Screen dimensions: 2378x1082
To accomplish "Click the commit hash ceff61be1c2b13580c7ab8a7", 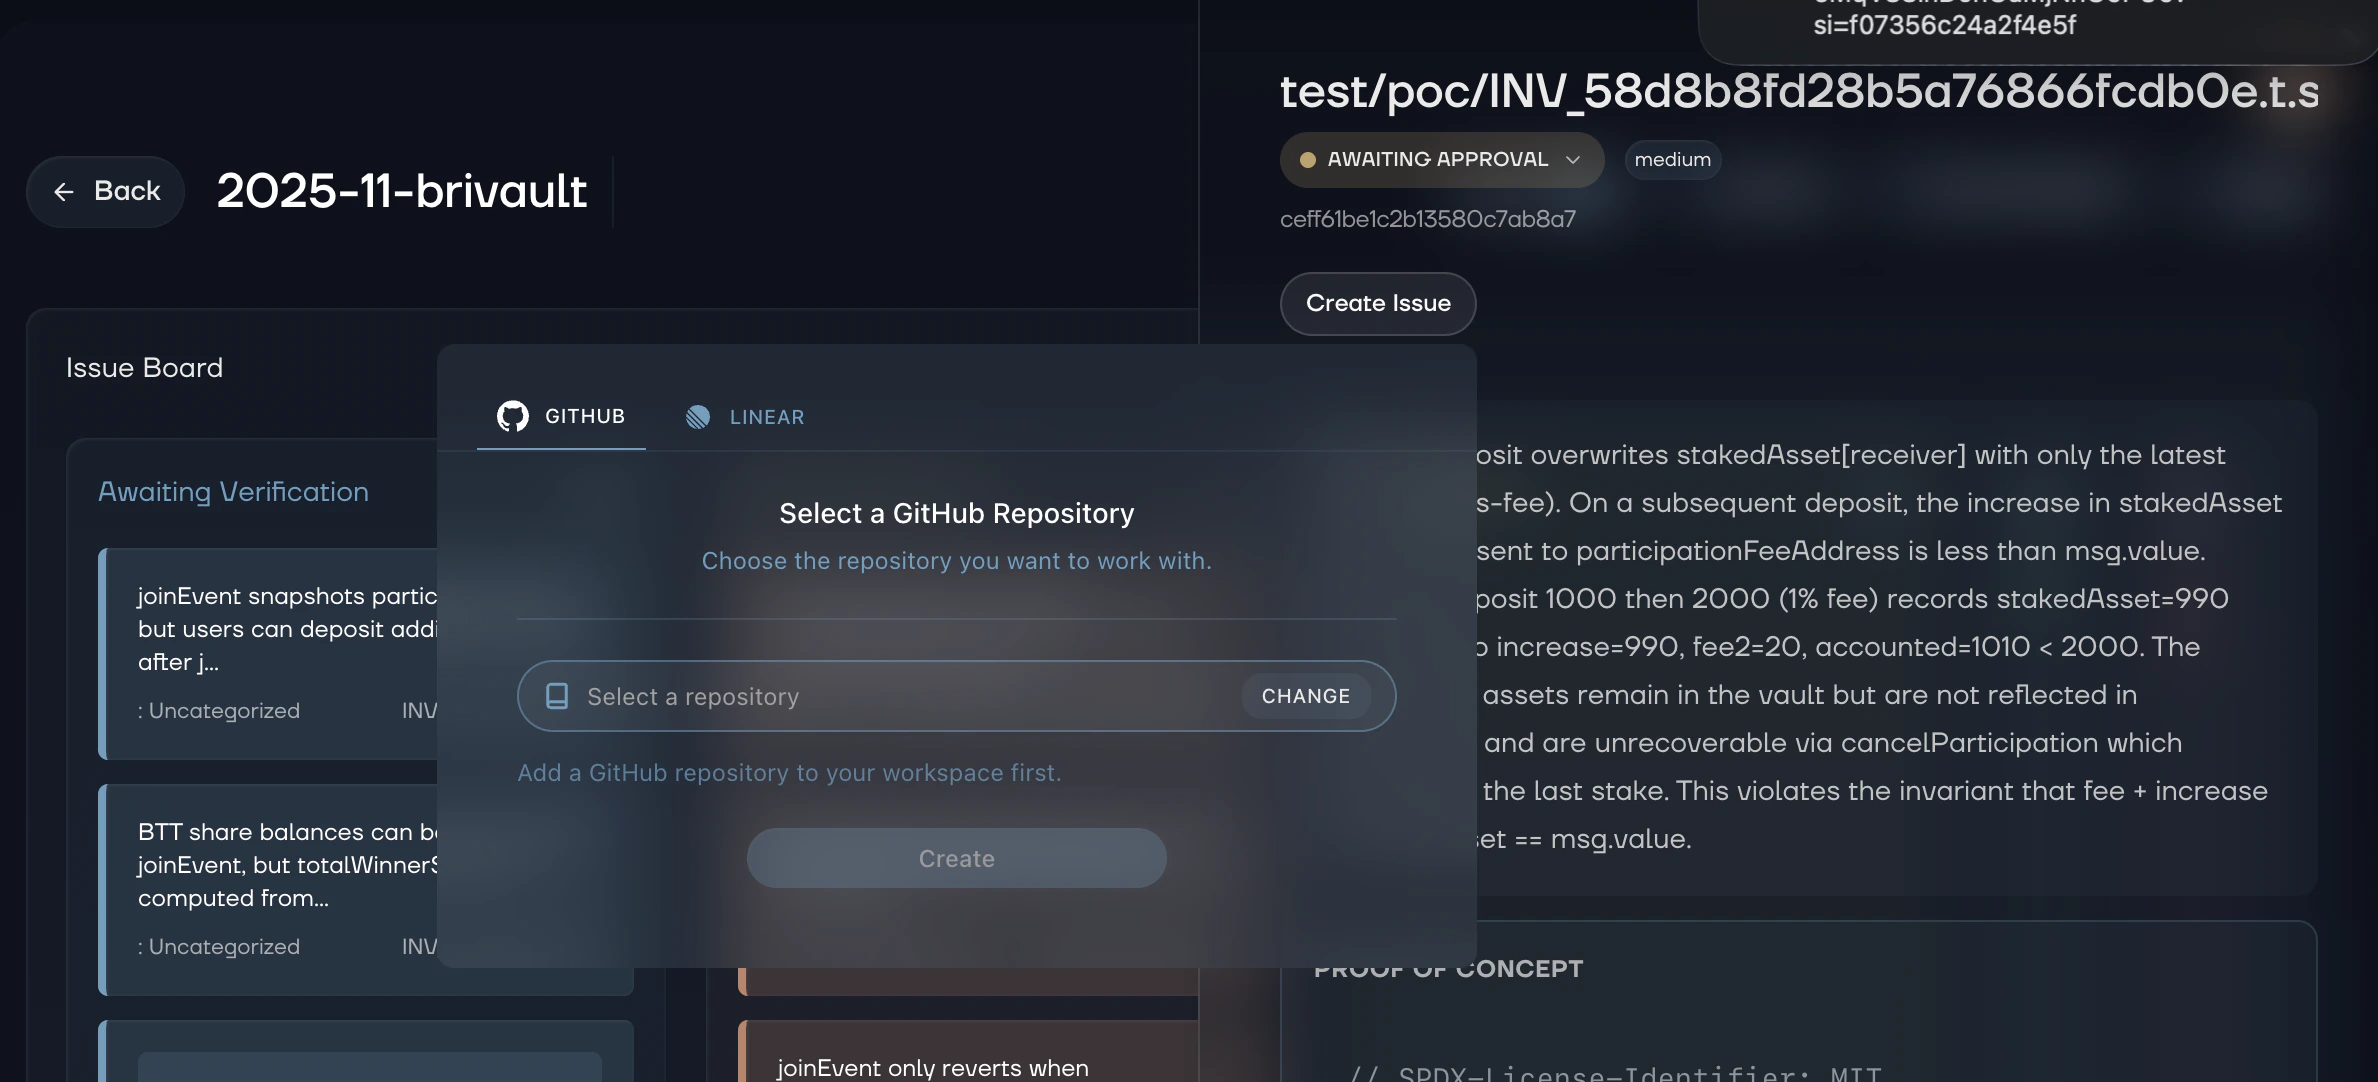I will pyautogui.click(x=1428, y=219).
